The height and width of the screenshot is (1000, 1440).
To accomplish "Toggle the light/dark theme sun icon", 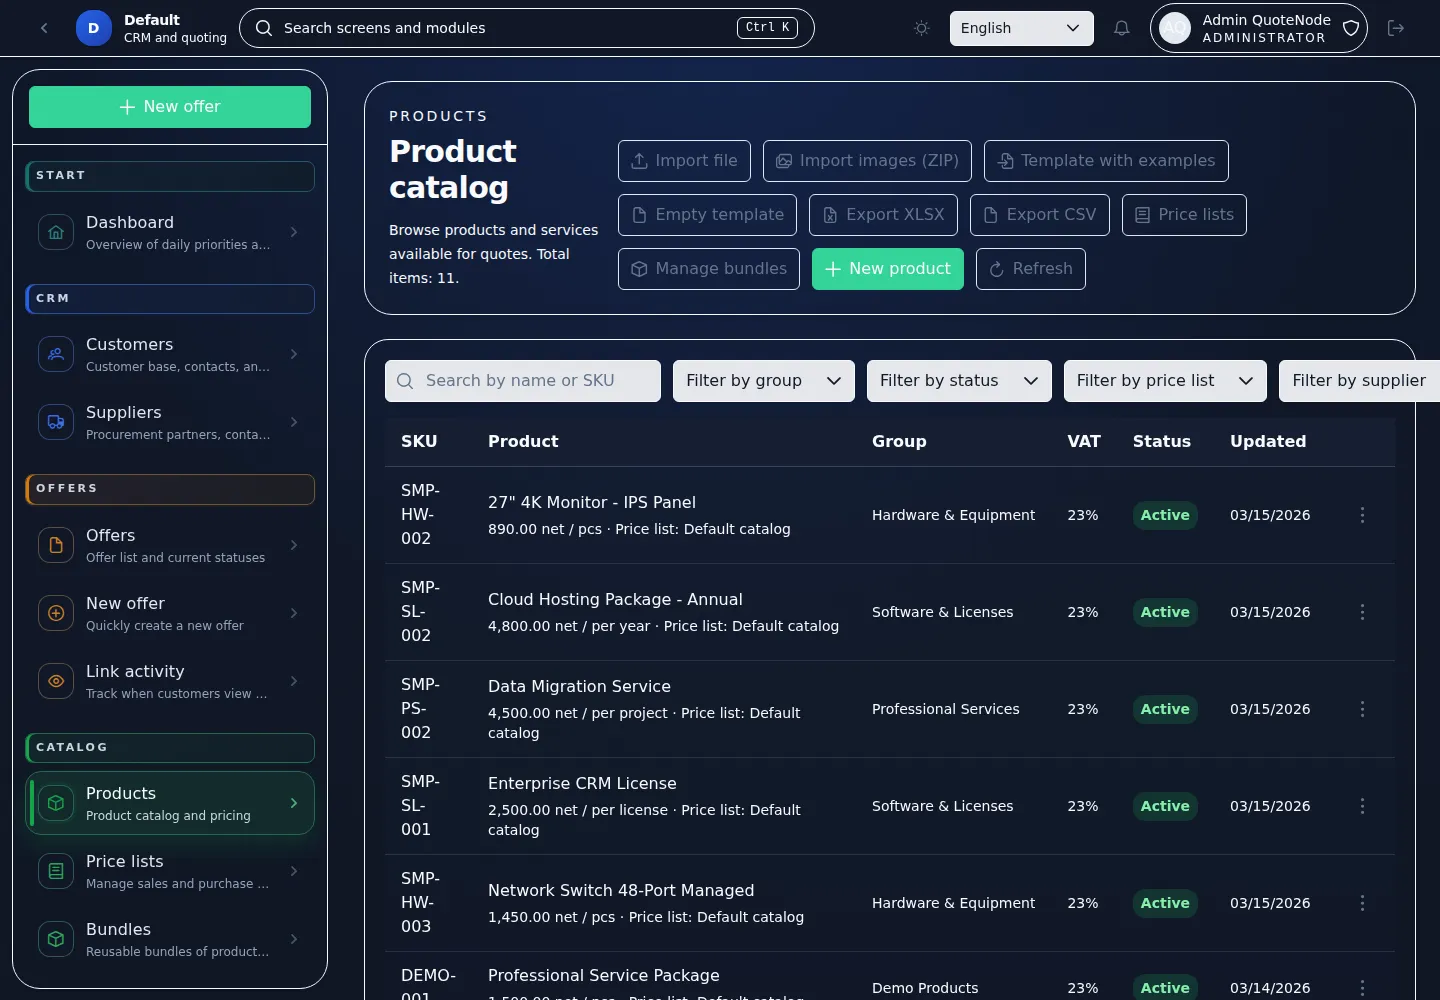I will click(921, 28).
